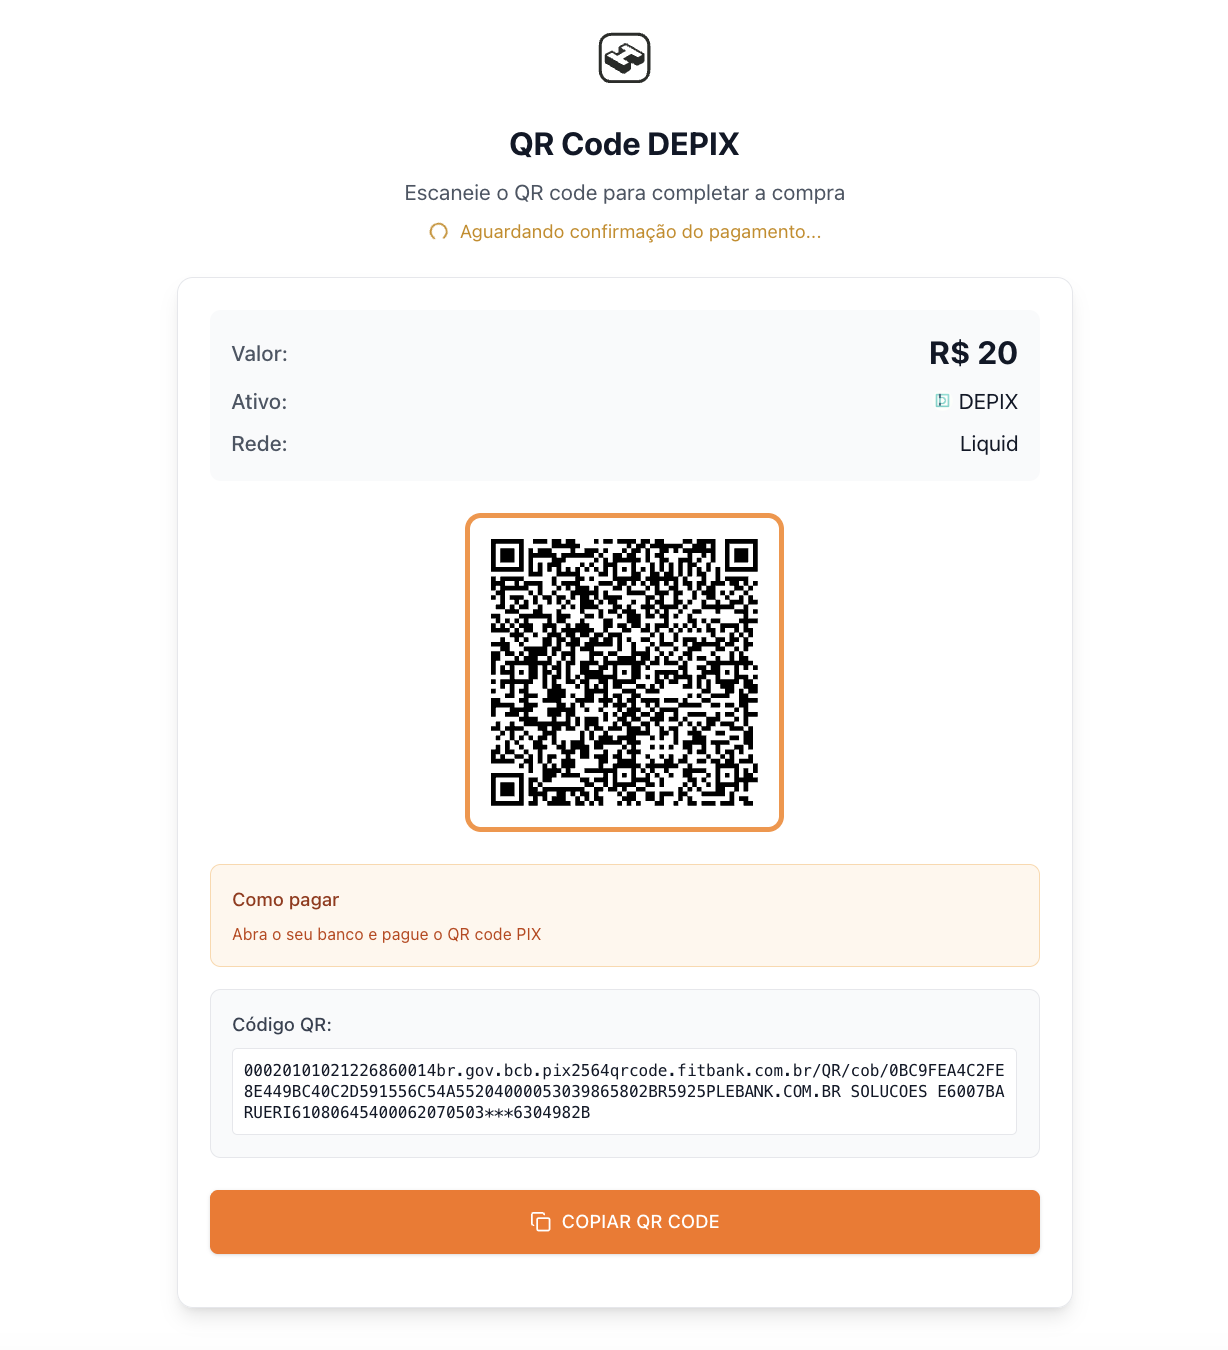This screenshot has height=1350, width=1228.
Task: Click the app logo at the top
Action: click(x=624, y=58)
